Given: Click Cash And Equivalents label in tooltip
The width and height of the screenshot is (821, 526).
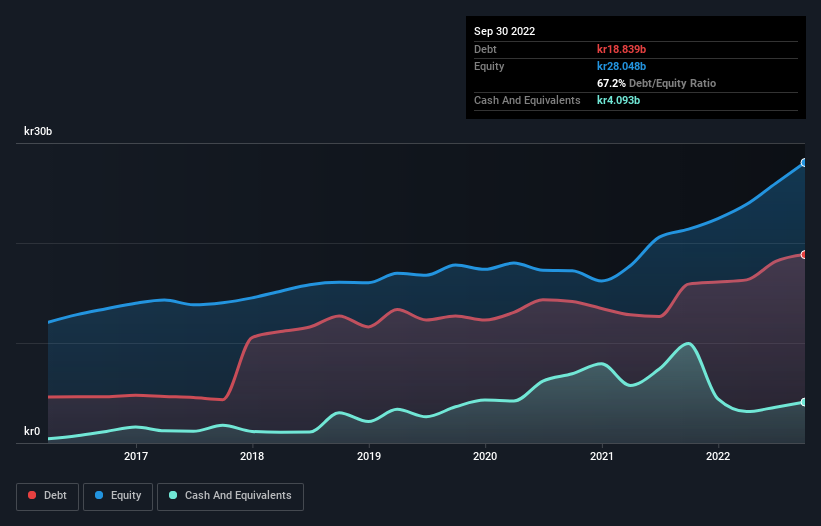Looking at the screenshot, I should [x=527, y=100].
